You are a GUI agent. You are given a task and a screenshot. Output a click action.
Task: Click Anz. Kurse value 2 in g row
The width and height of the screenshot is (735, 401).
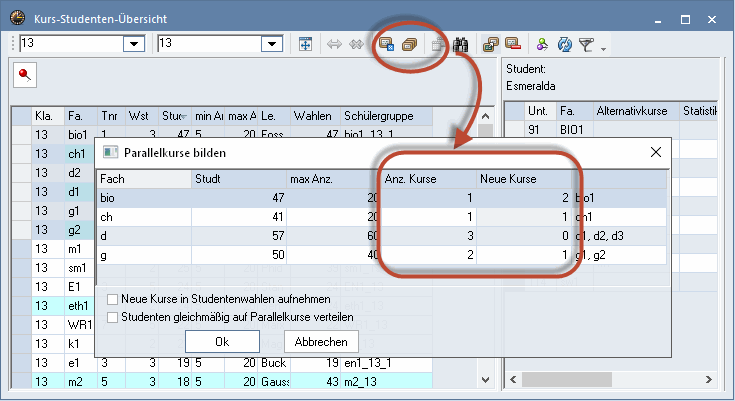[428, 255]
